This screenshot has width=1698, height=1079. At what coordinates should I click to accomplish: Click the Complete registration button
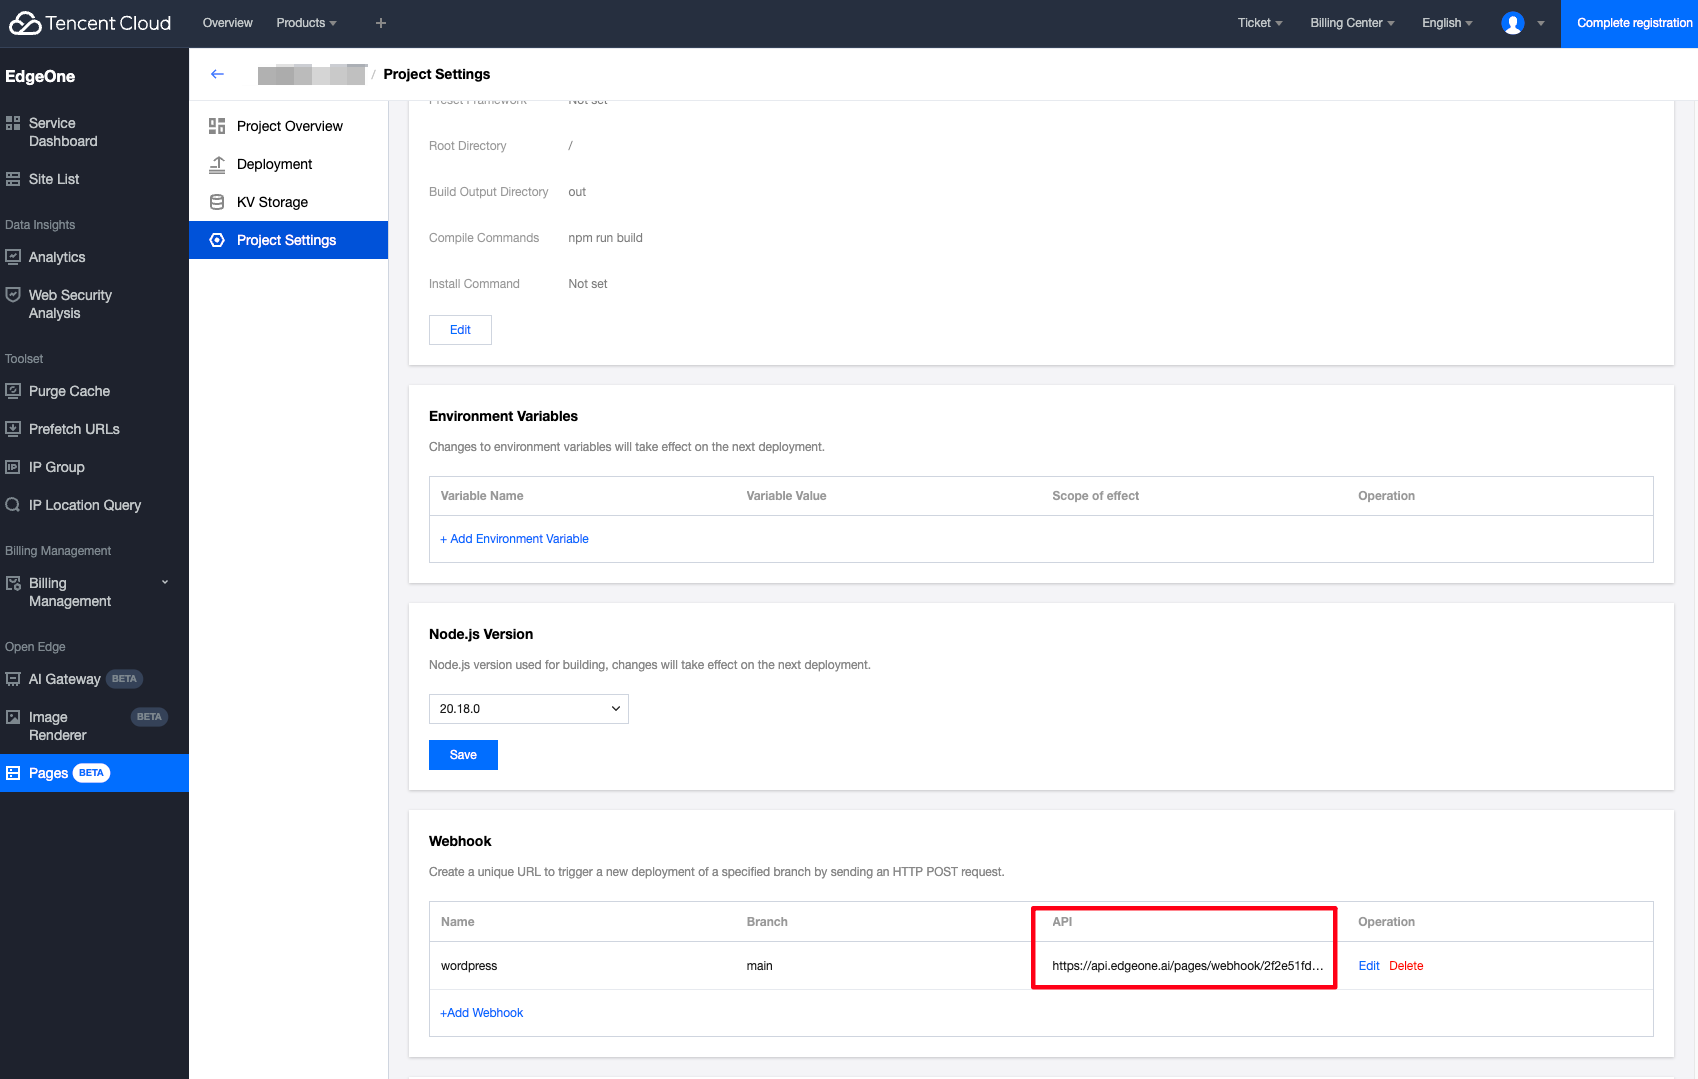click(x=1633, y=23)
